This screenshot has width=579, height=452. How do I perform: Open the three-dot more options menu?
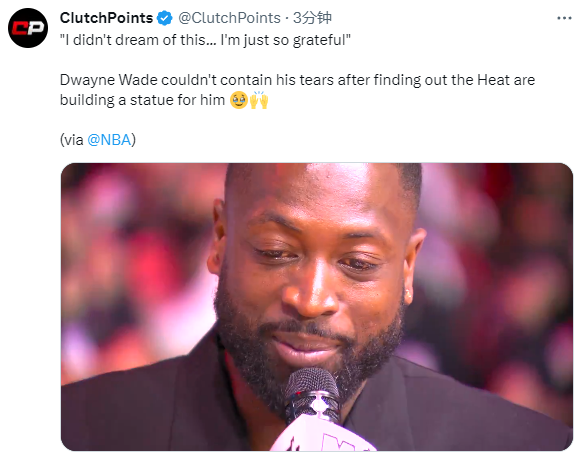564,18
